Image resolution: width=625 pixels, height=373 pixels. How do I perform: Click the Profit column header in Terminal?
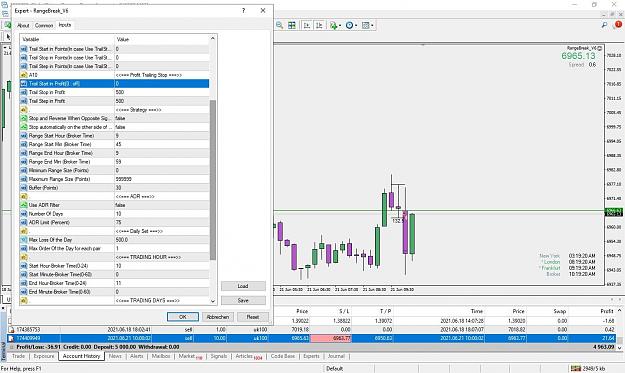click(x=607, y=311)
